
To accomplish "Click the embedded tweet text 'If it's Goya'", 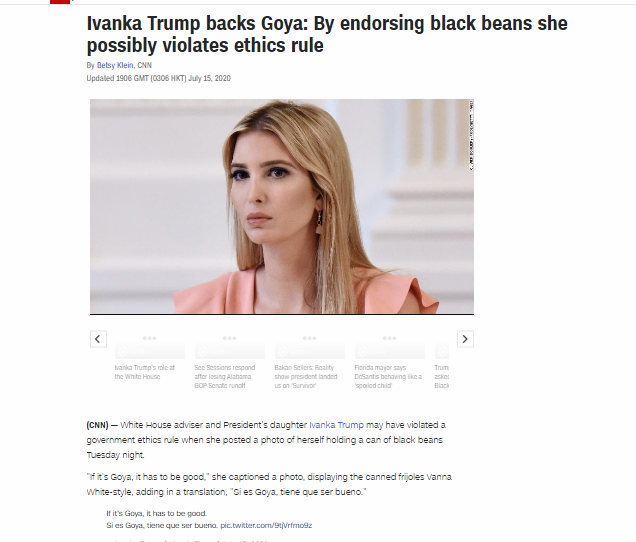I will click(157, 513).
